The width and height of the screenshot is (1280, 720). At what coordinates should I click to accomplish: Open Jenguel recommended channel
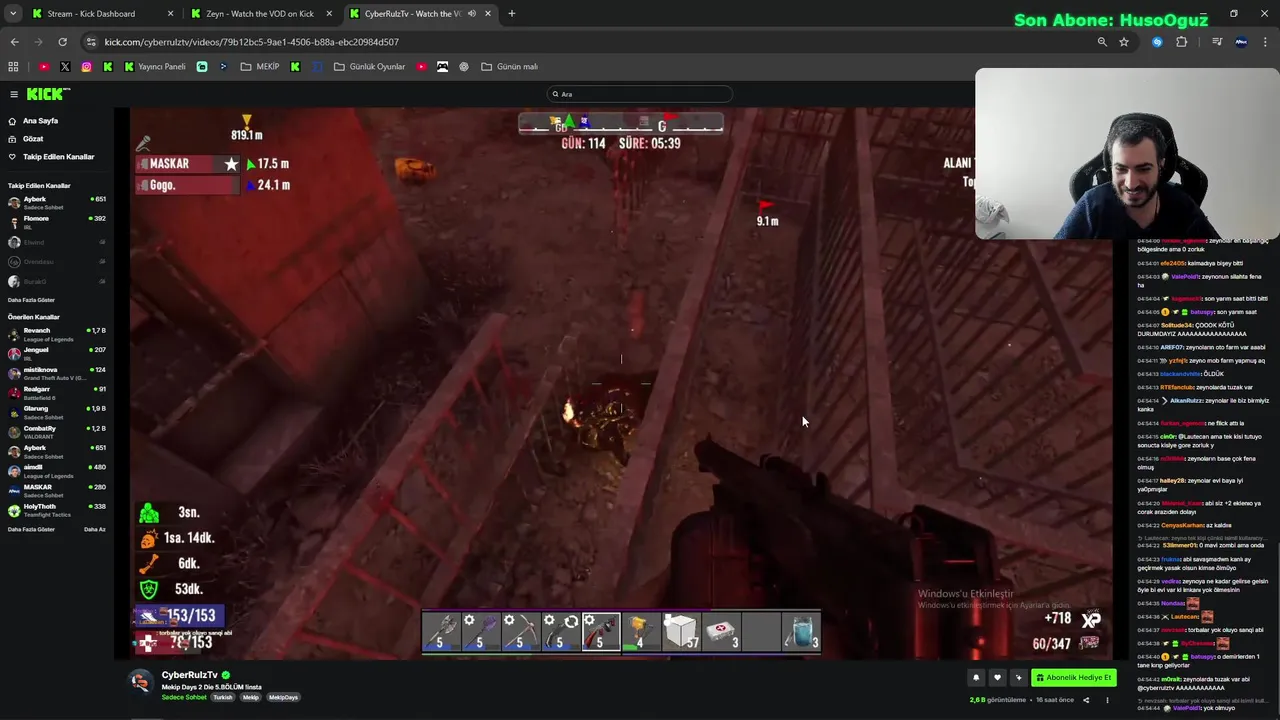click(x=57, y=353)
